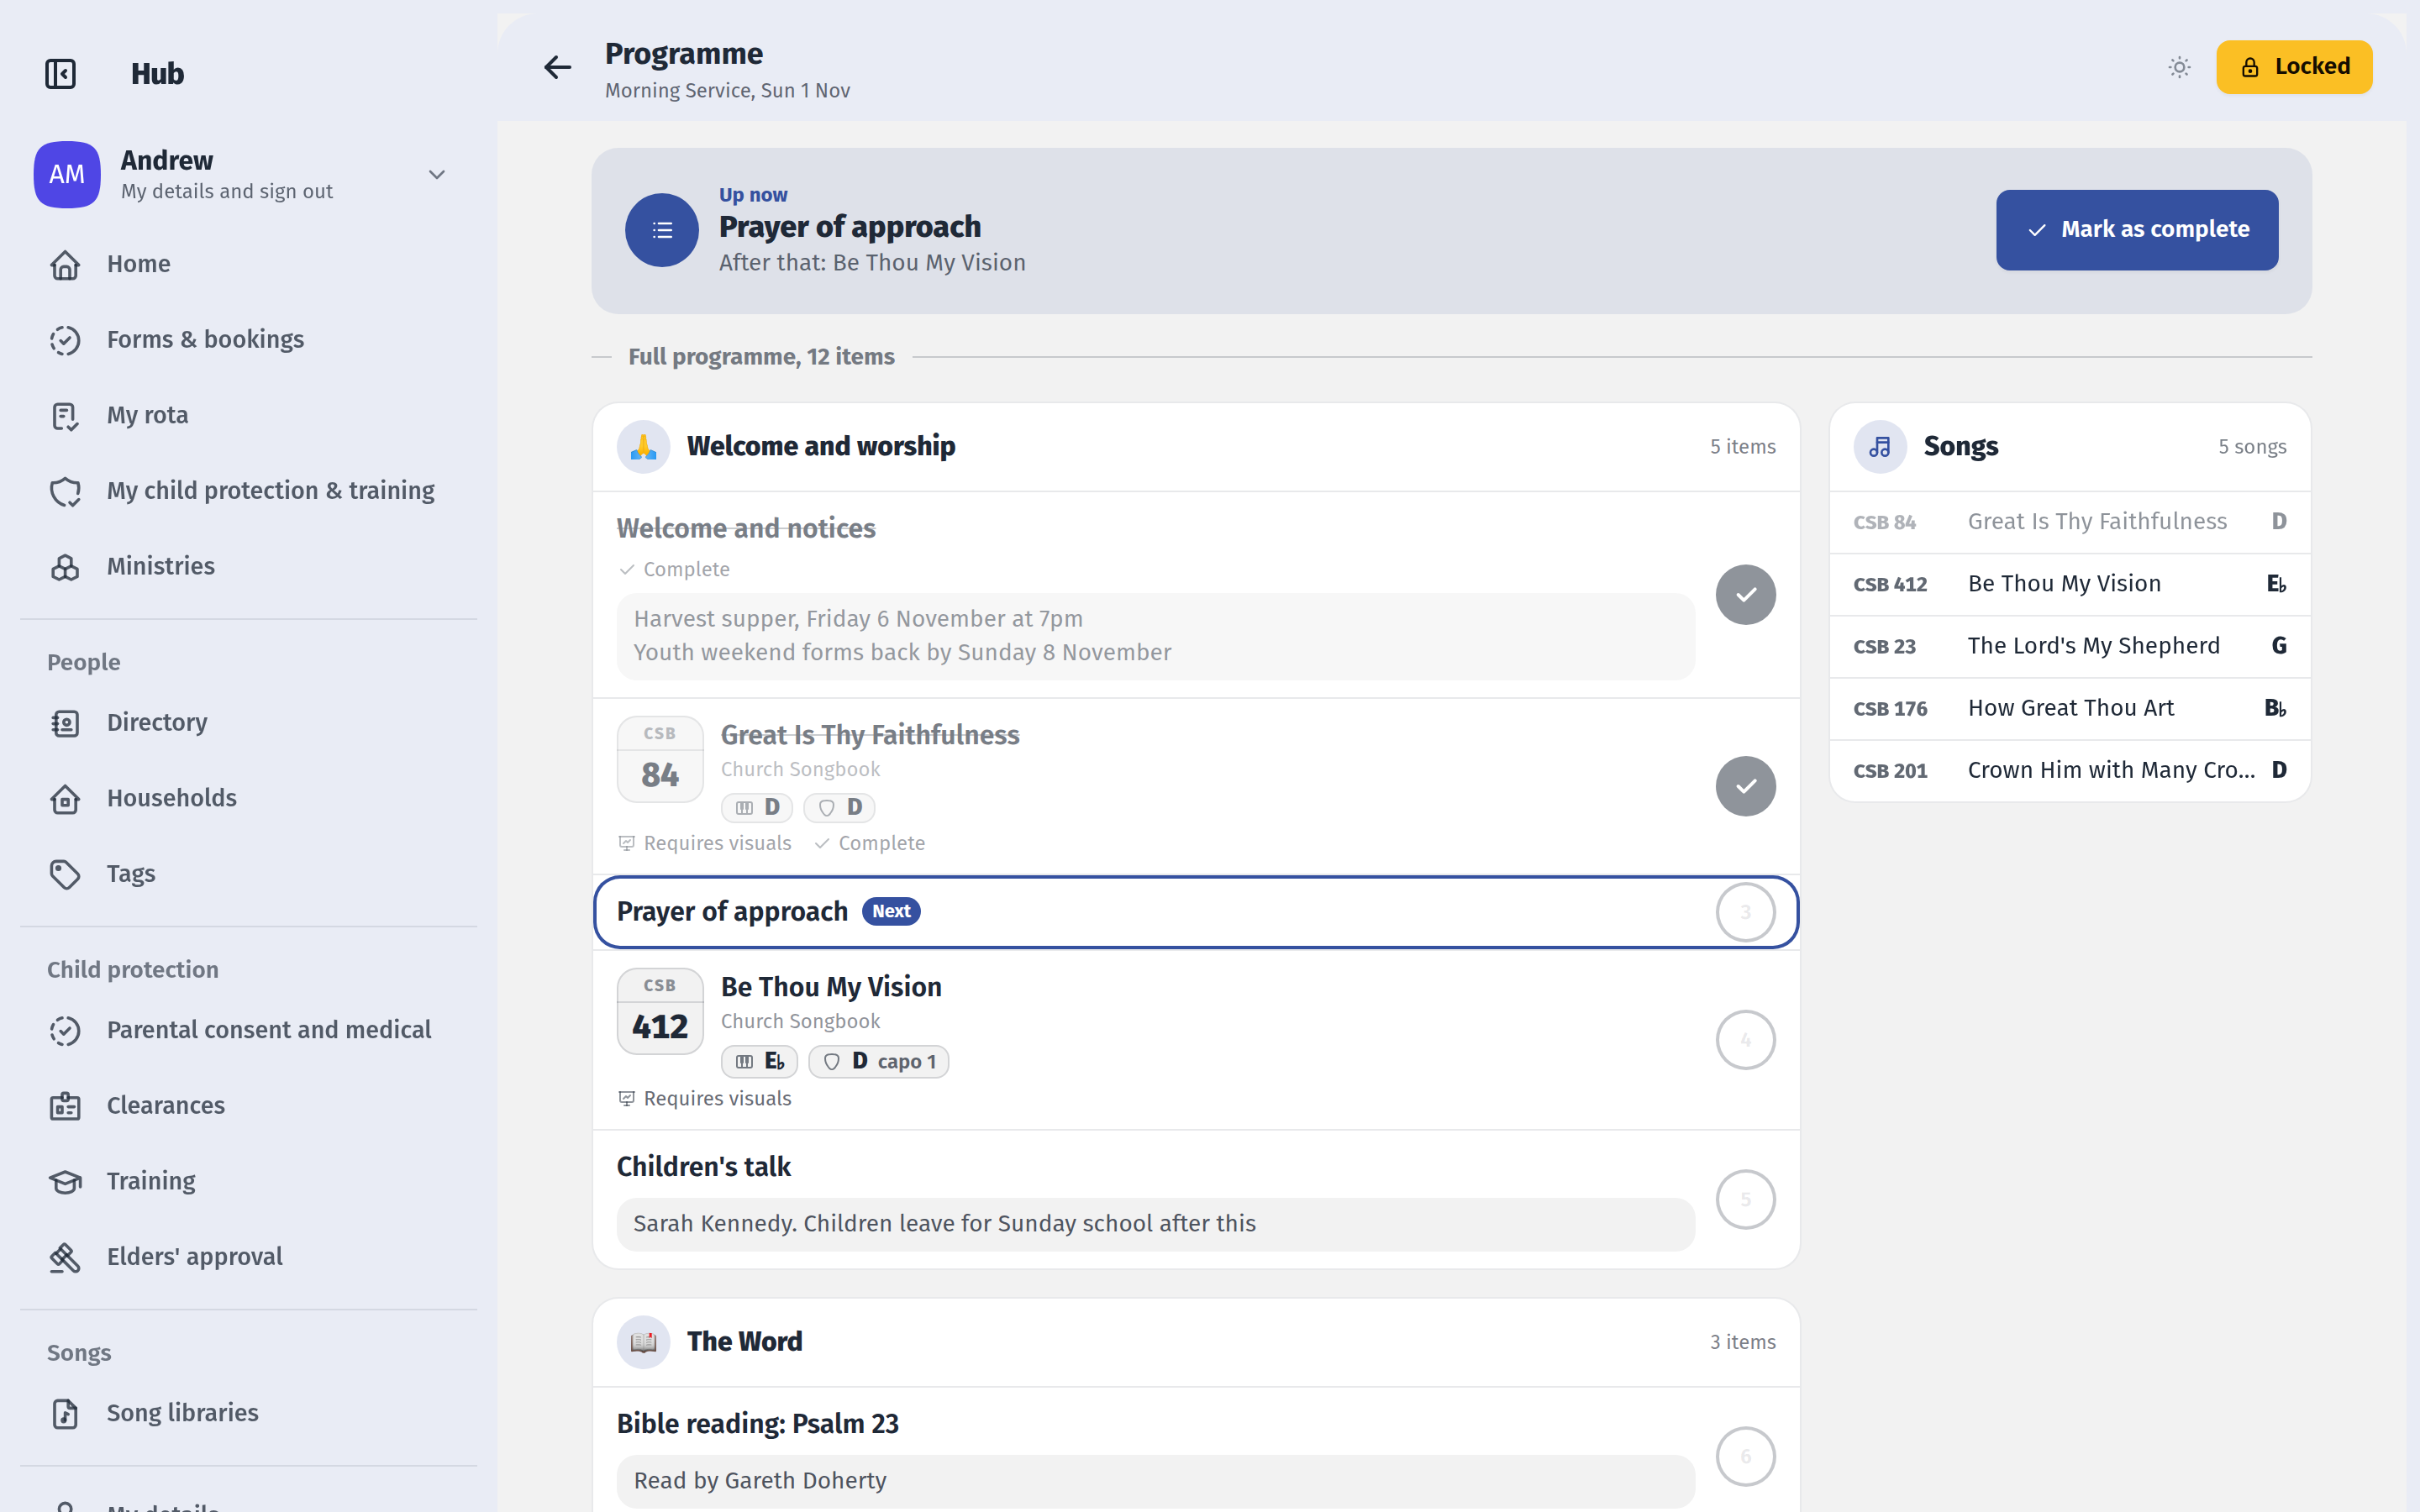Open the Directory page
This screenshot has width=2420, height=1512.
[248, 722]
